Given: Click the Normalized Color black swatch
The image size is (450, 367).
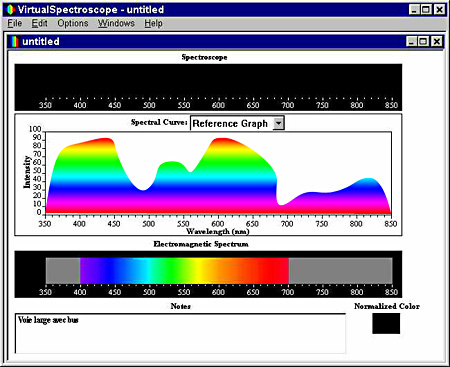Looking at the screenshot, I should (386, 323).
